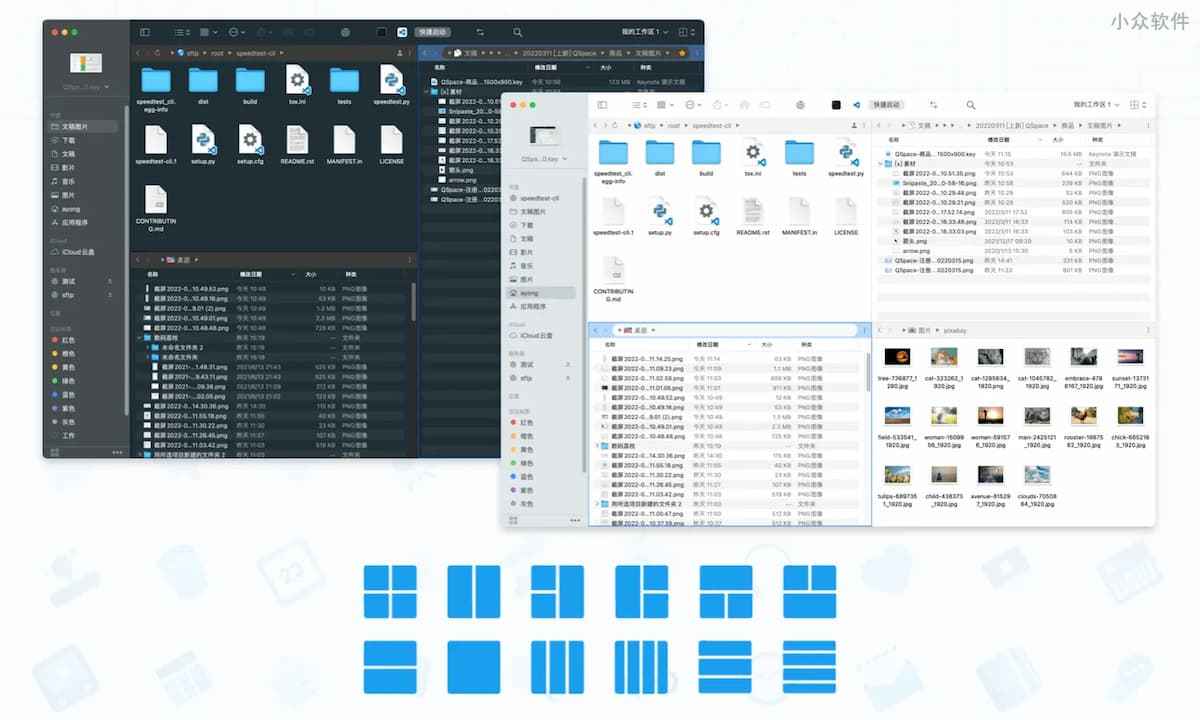Screen dimensions: 1200x720
Task: Click the search magnifier in the light window
Action: 971,105
